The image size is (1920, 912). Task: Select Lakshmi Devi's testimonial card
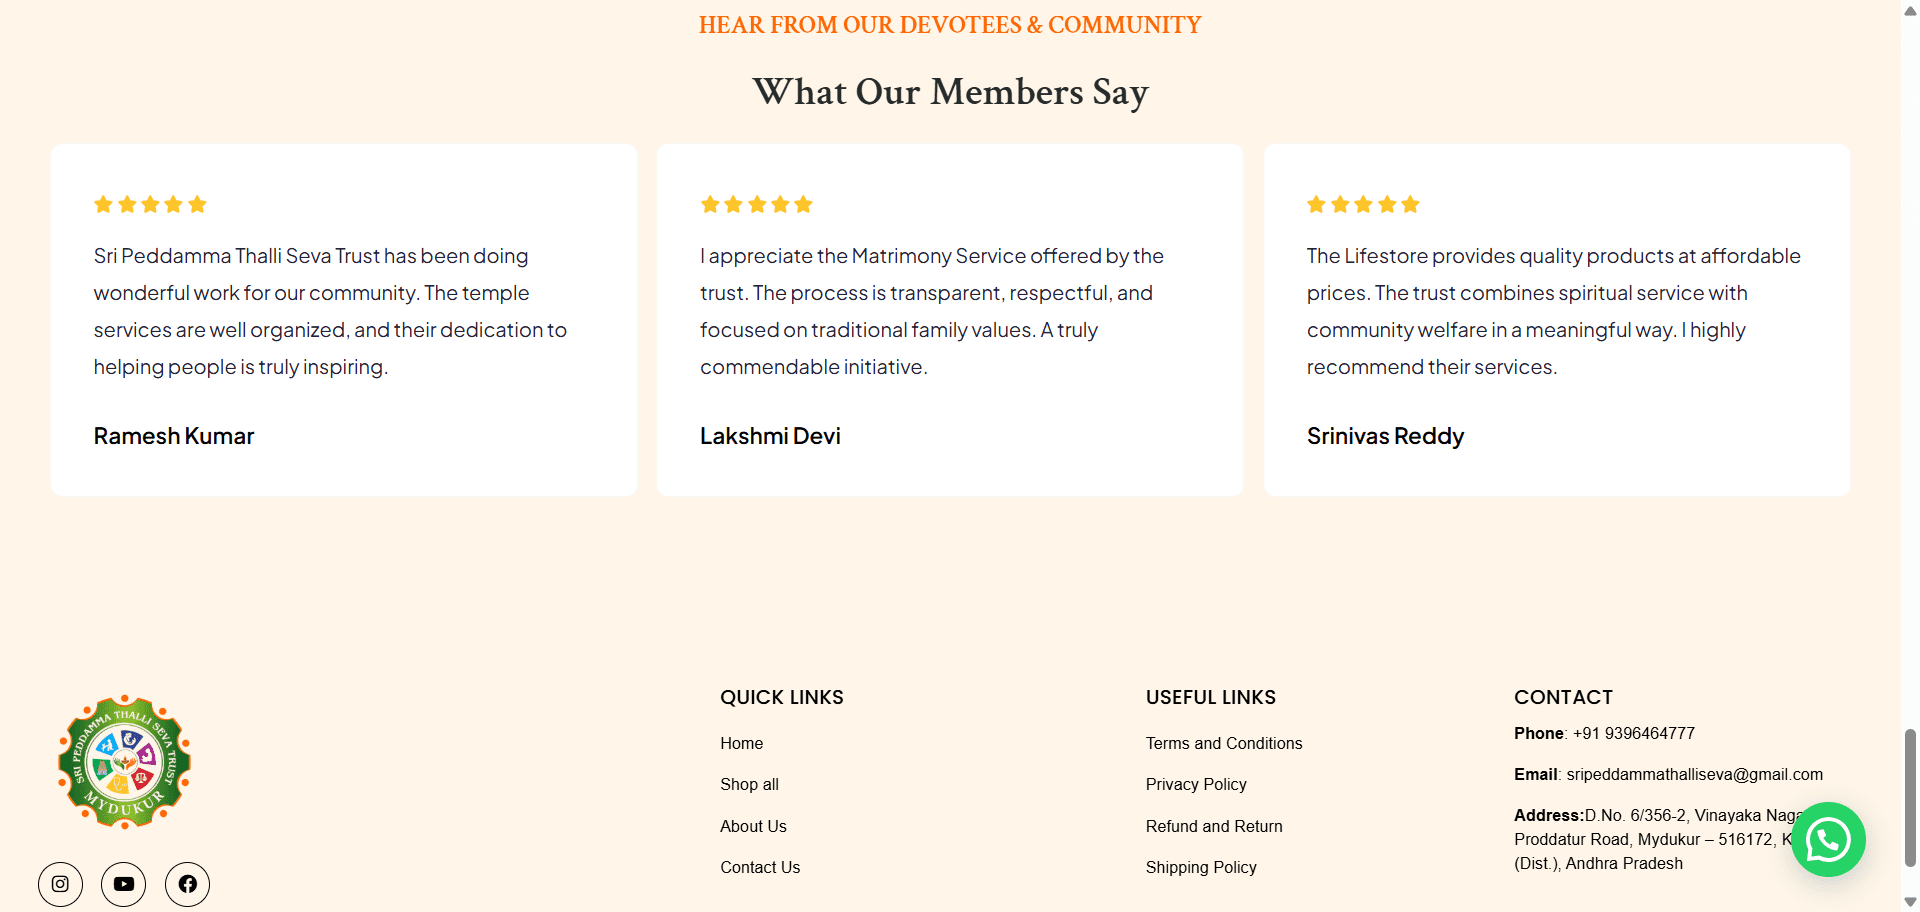tap(950, 320)
